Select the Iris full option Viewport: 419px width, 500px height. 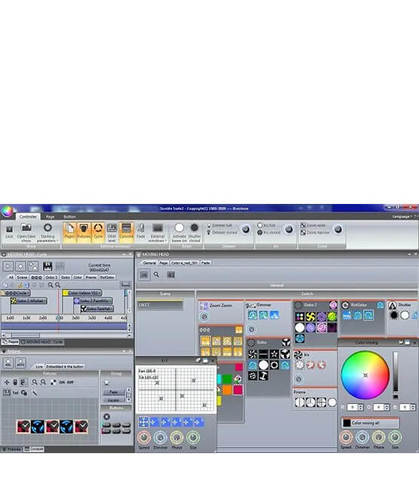pyautogui.click(x=267, y=226)
